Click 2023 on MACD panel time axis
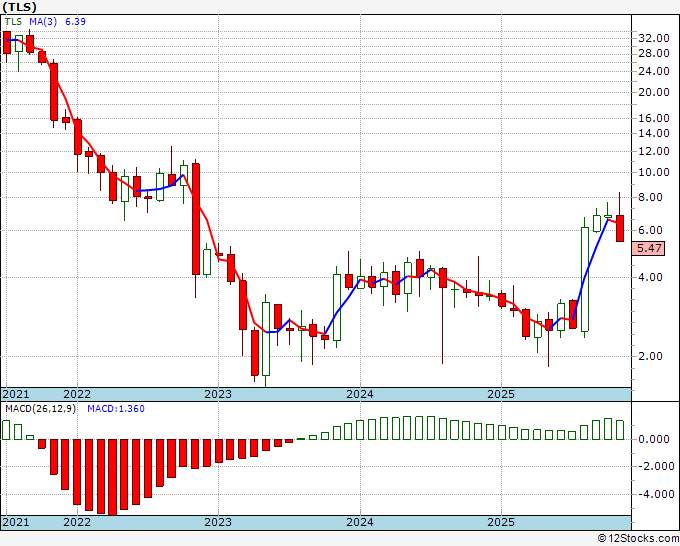The height and width of the screenshot is (546, 680). pos(218,522)
